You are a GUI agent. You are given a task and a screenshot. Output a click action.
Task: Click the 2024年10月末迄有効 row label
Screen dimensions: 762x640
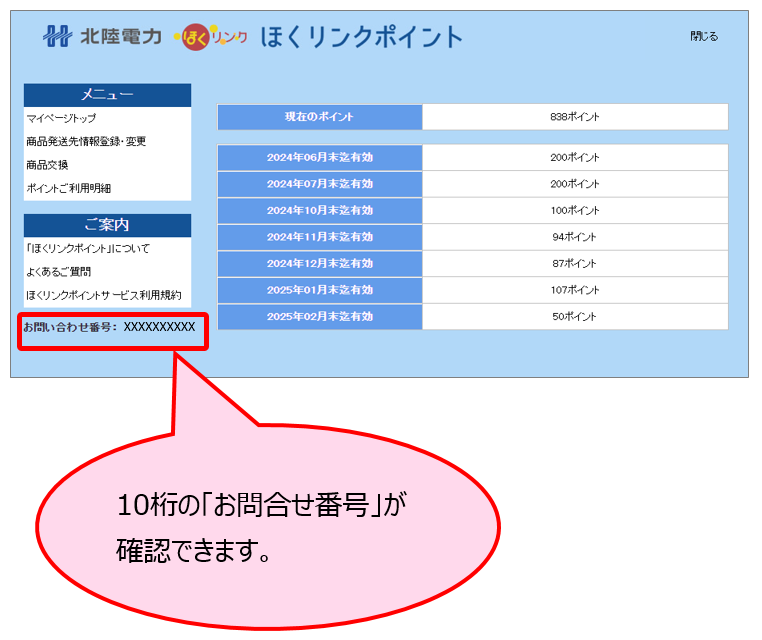pyautogui.click(x=320, y=210)
